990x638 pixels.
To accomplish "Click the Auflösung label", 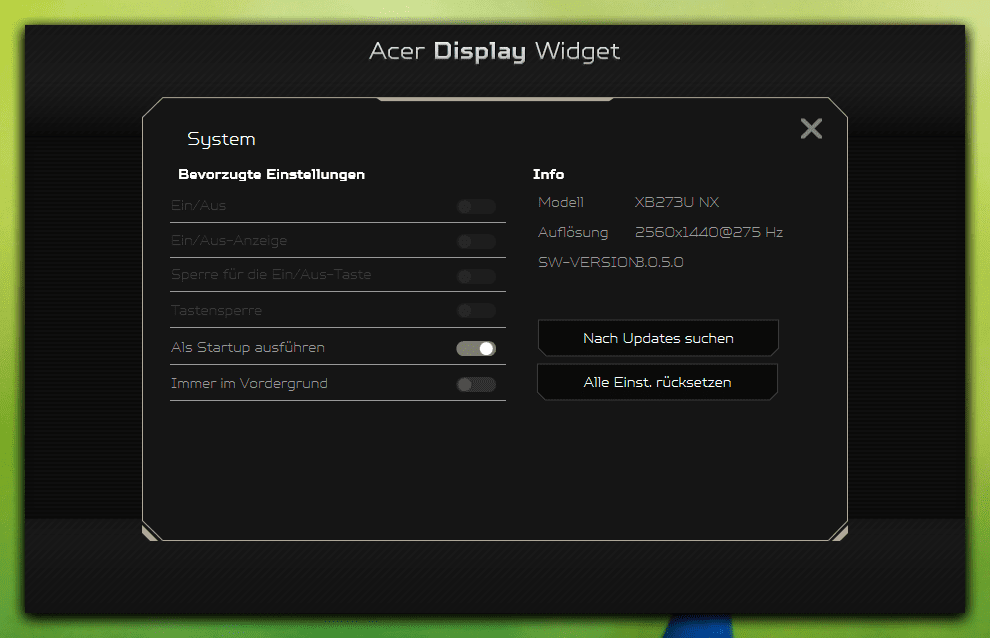I will 573,232.
